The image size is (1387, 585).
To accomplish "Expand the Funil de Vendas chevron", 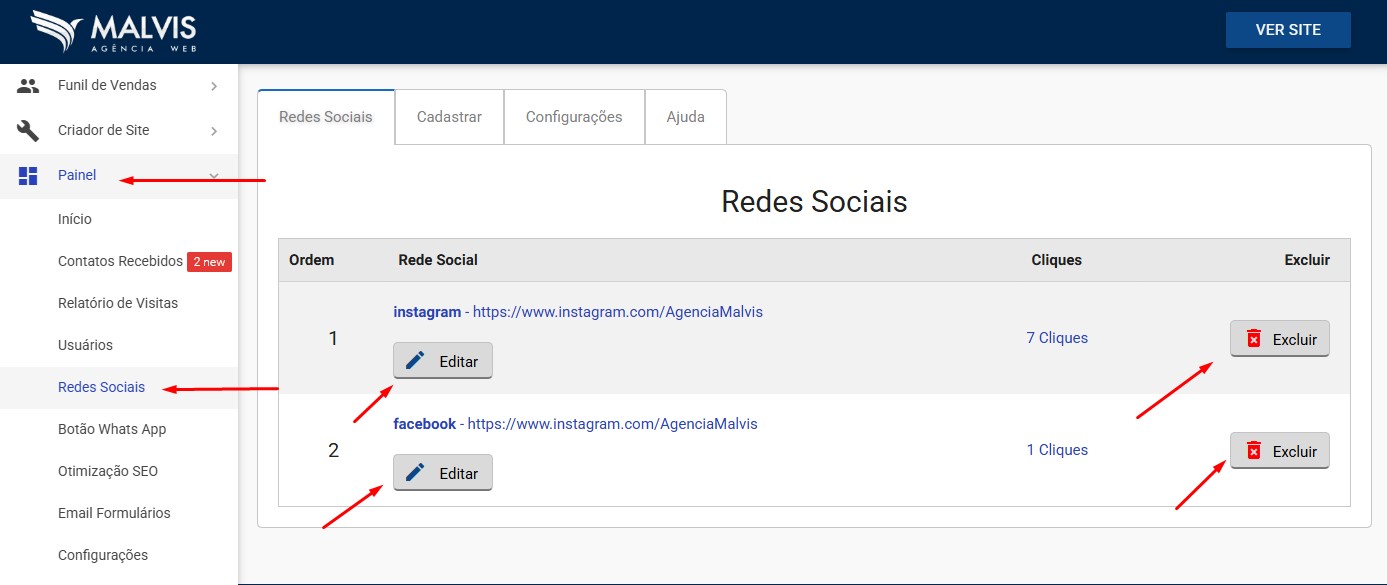I will pos(214,87).
